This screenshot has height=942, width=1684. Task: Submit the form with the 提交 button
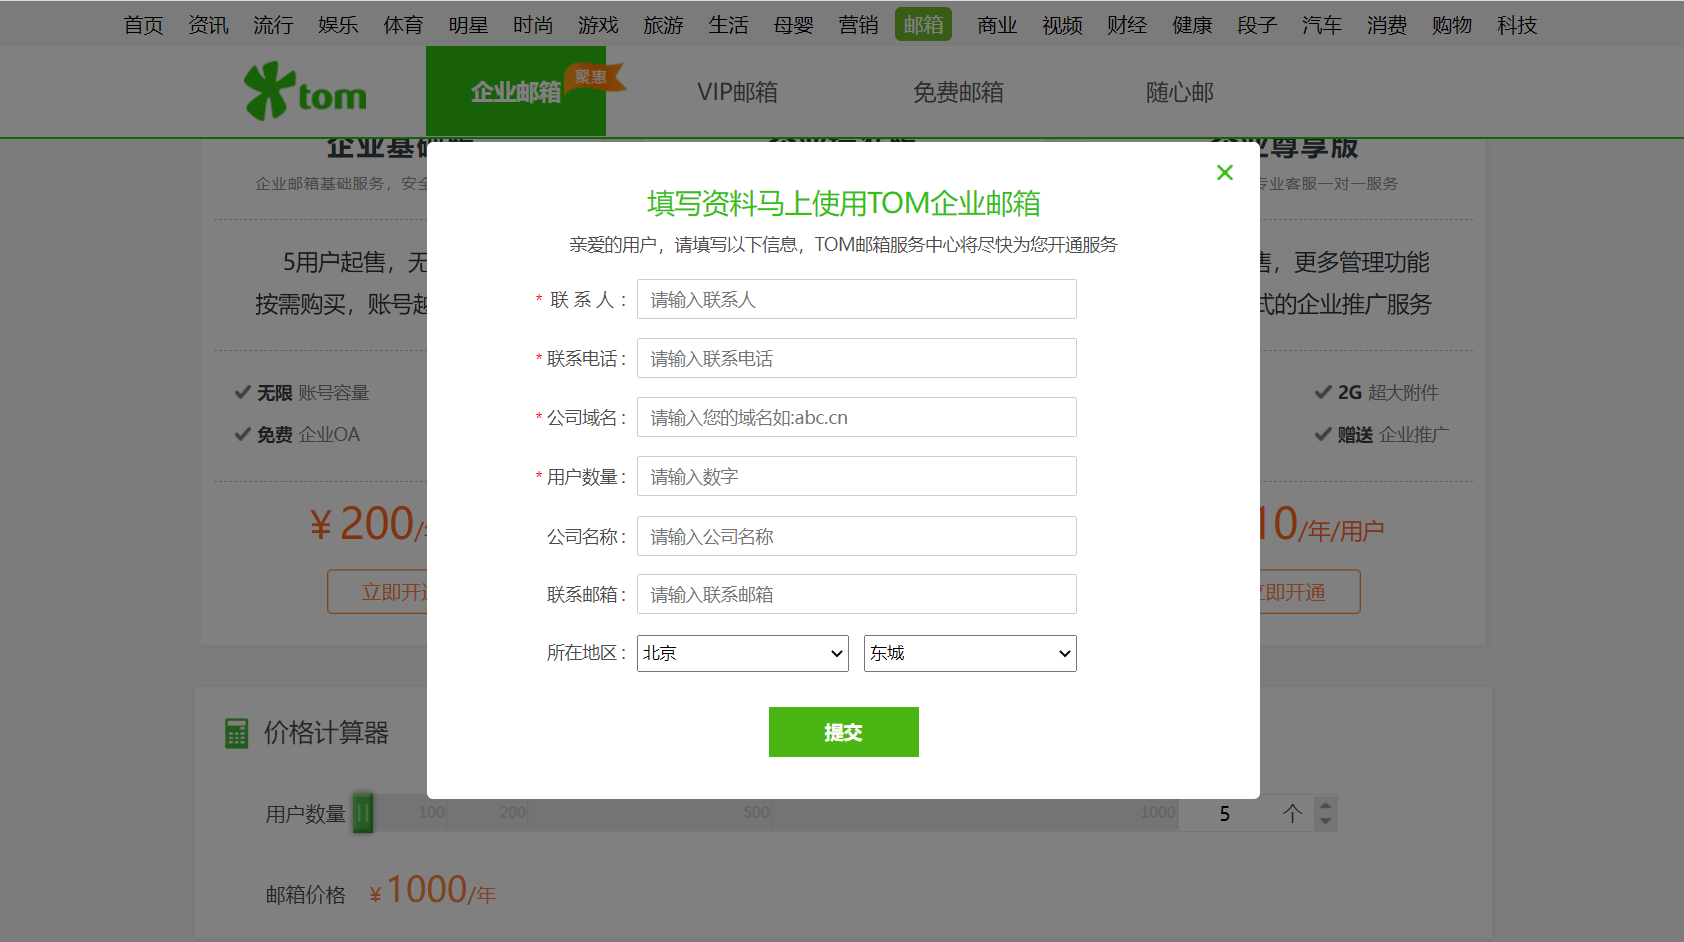click(x=843, y=731)
